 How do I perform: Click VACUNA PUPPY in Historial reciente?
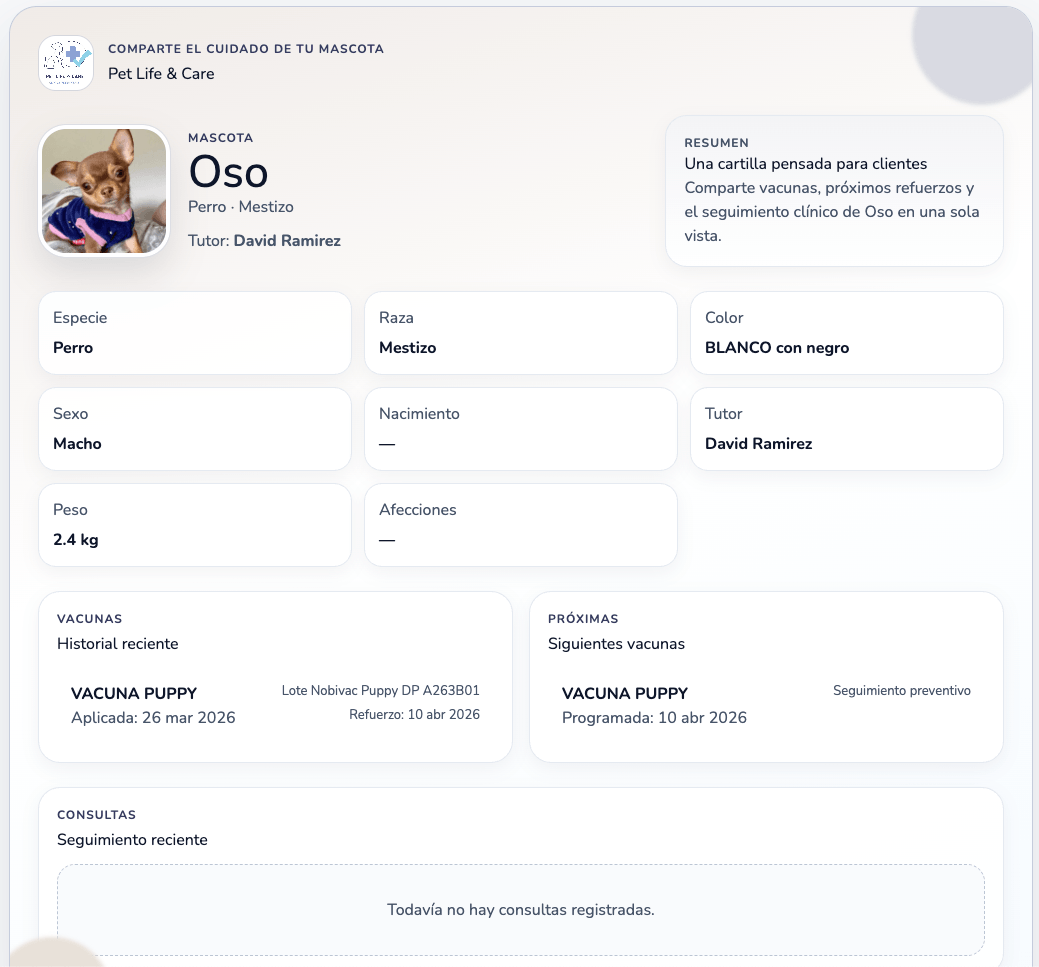pyautogui.click(x=134, y=694)
